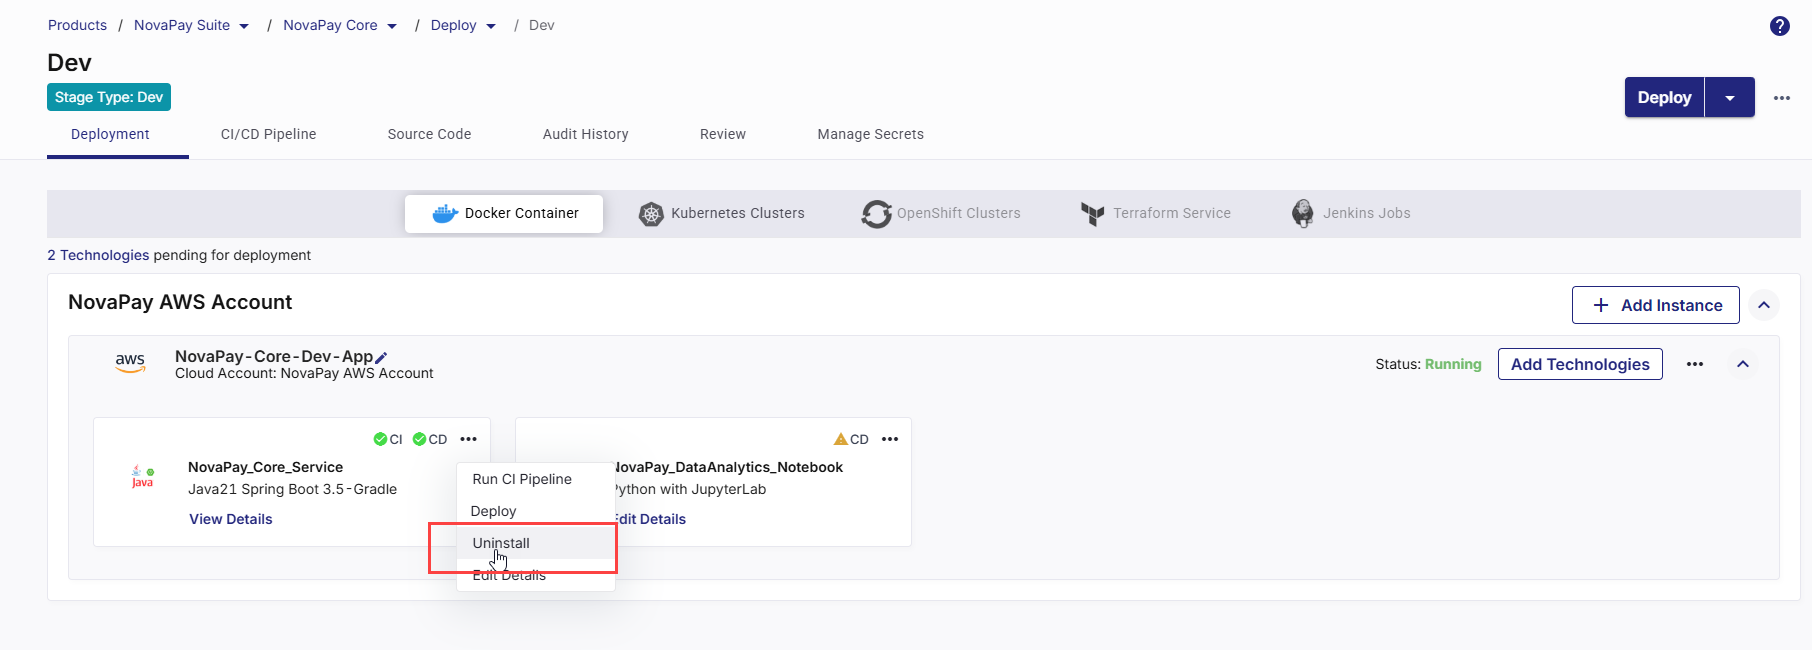Open instance three-dot menu beside Add Technologies

pyautogui.click(x=1694, y=364)
